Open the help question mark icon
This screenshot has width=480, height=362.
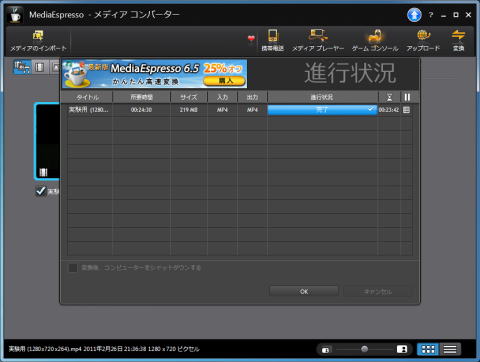[431, 15]
